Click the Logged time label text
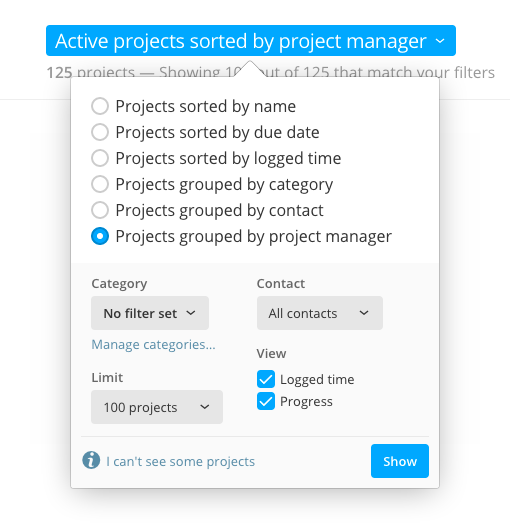This screenshot has width=510, height=523. click(317, 380)
